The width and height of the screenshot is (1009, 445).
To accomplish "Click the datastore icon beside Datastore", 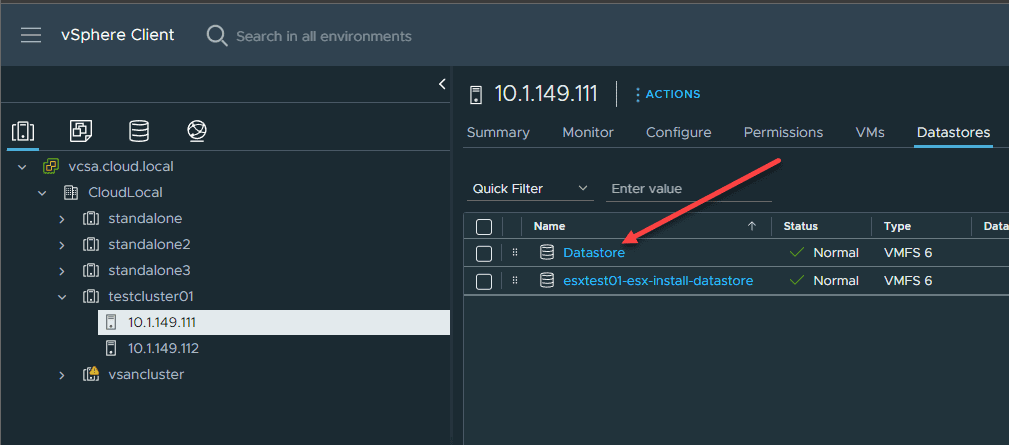I will (x=547, y=253).
